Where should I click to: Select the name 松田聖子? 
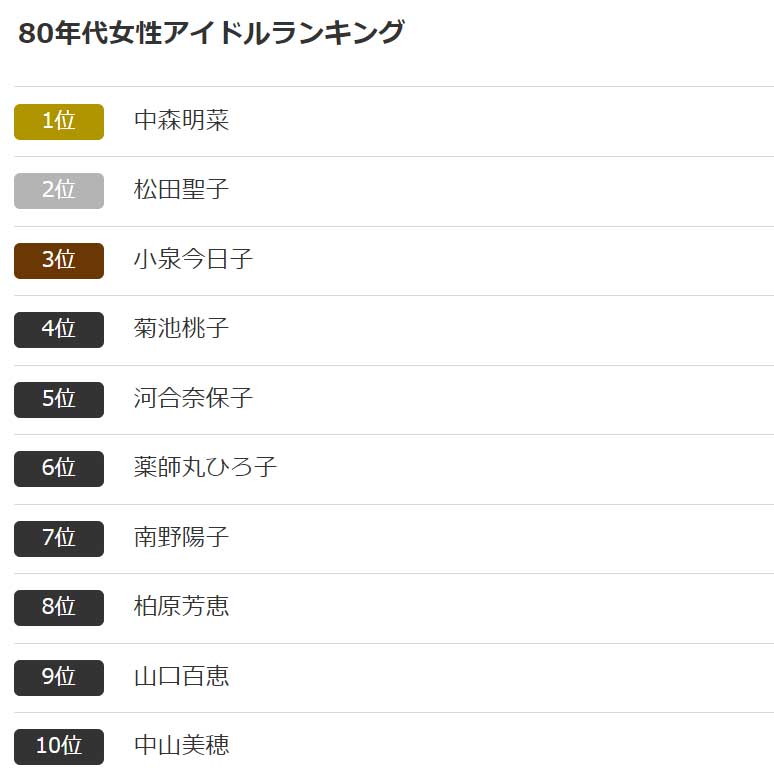click(181, 190)
